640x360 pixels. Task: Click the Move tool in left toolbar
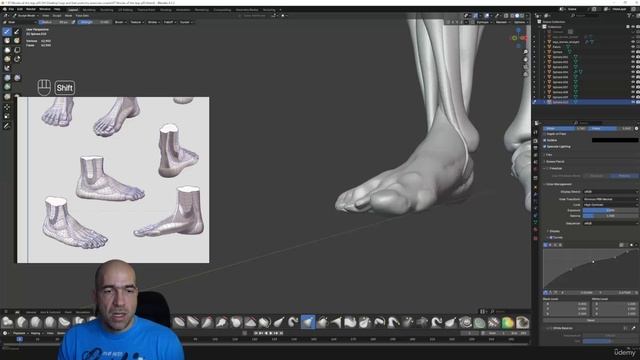[x=7, y=107]
